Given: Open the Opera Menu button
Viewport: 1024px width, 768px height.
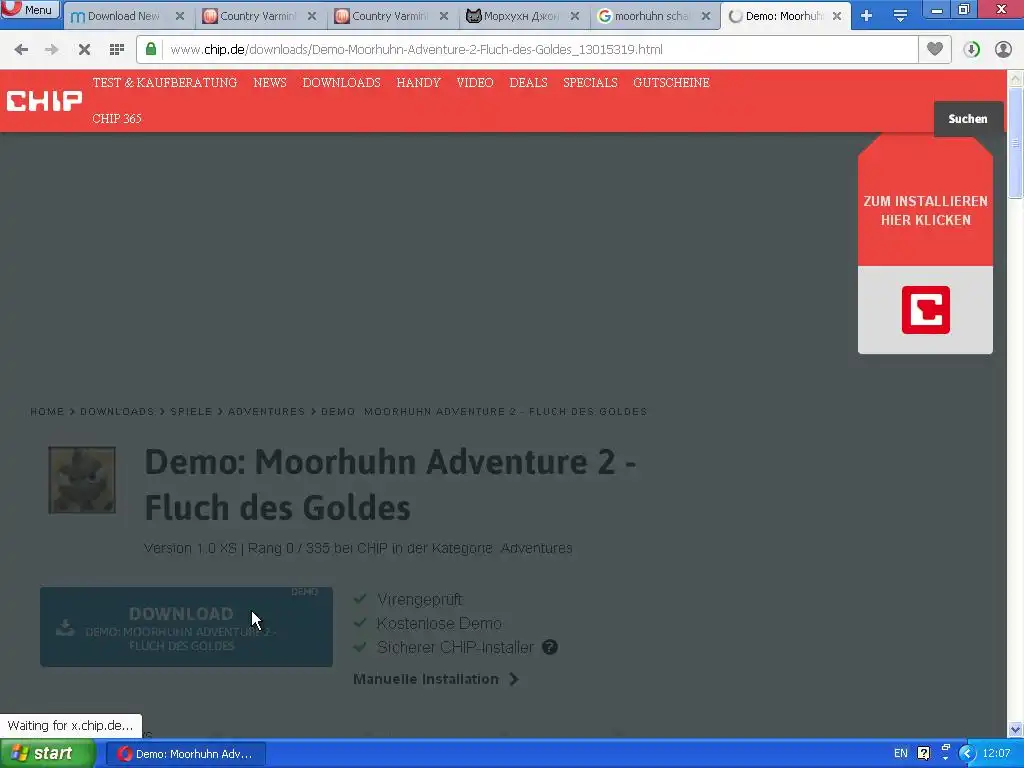Looking at the screenshot, I should click(x=30, y=9).
